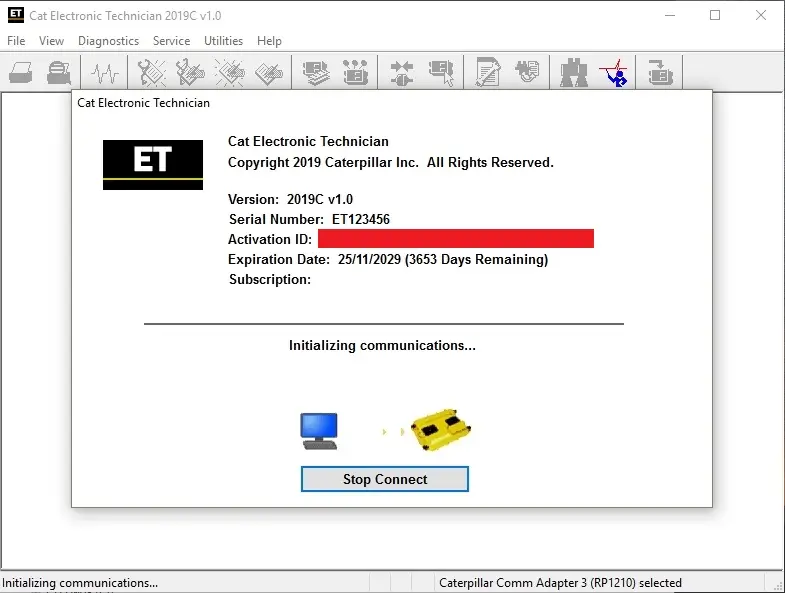
Task: Open the Help menu
Action: click(269, 41)
